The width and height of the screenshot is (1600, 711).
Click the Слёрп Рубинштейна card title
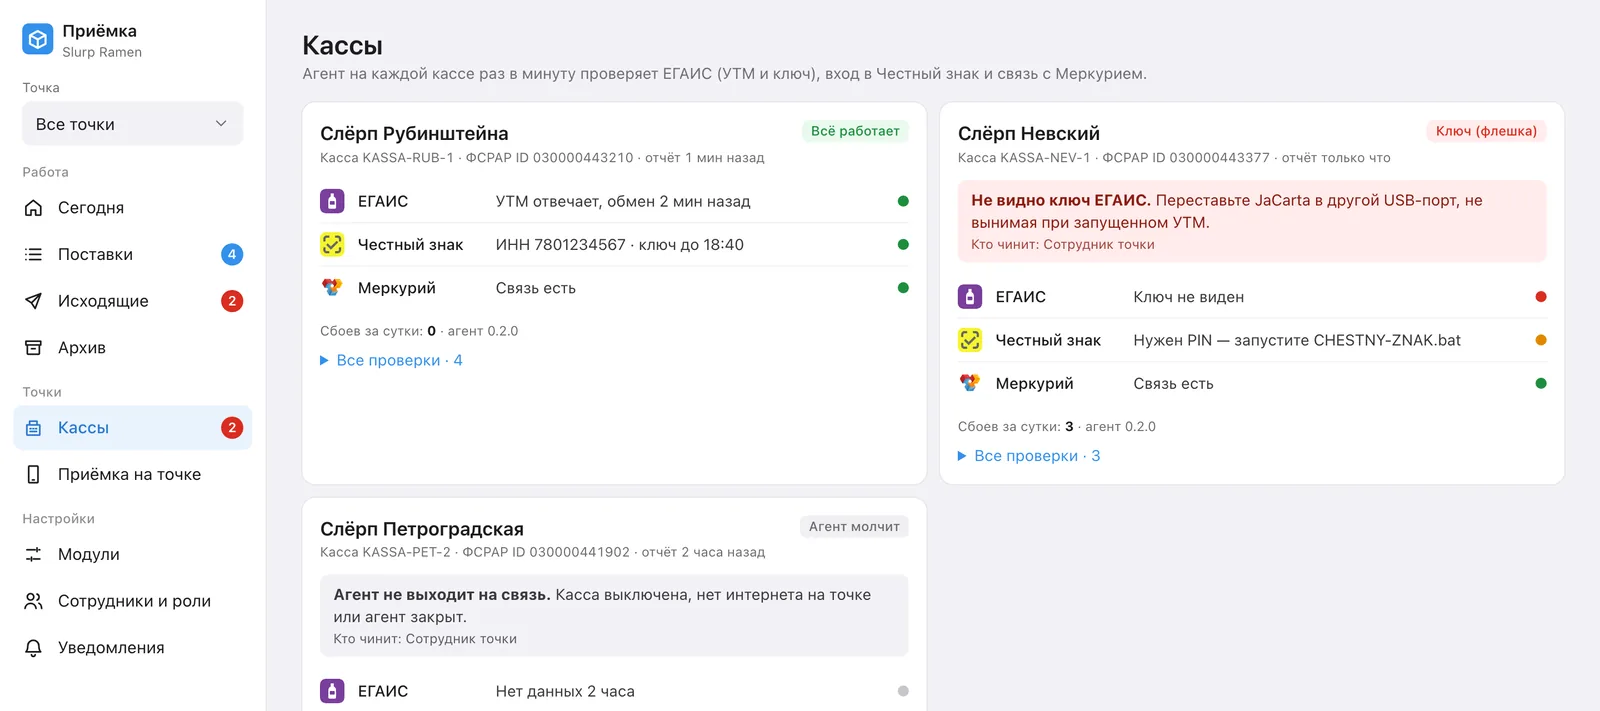414,133
